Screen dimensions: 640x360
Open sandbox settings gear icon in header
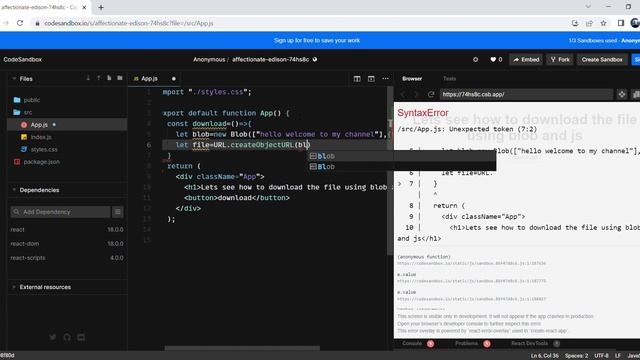(476, 60)
